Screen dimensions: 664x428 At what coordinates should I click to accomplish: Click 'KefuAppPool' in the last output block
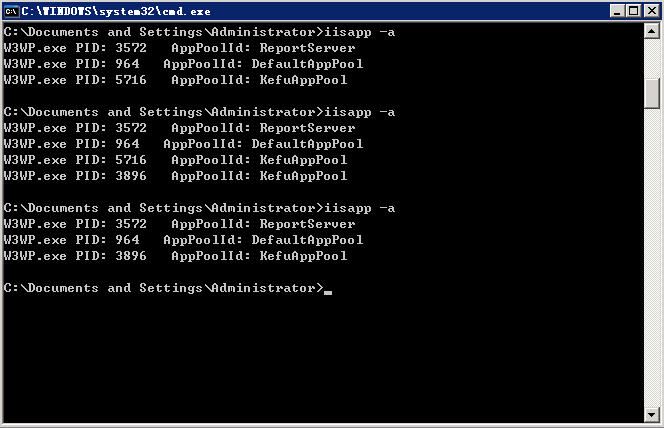pos(303,256)
